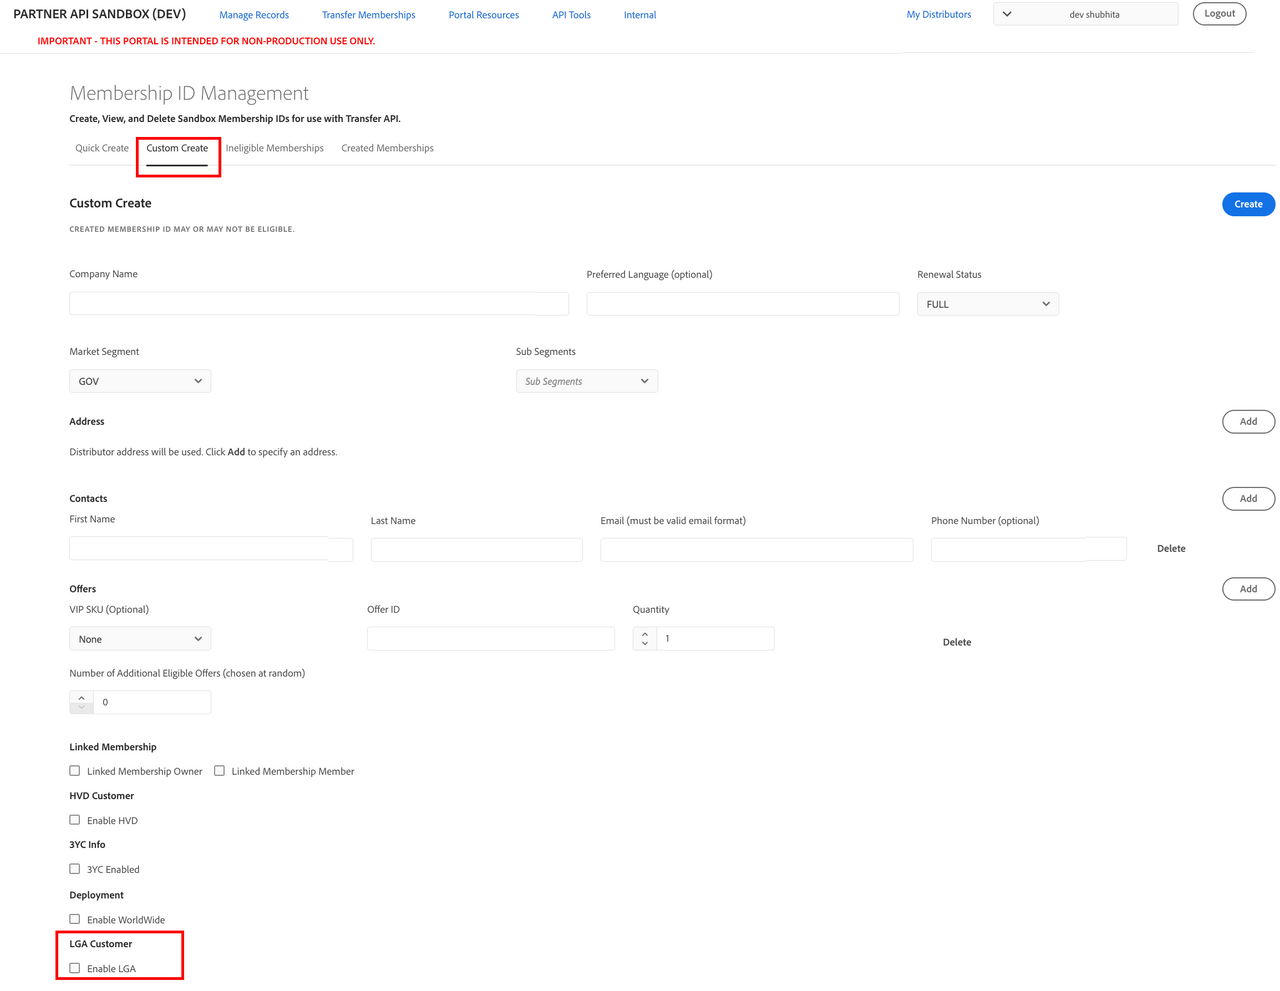Check the Enable HVD checkbox

(75, 820)
